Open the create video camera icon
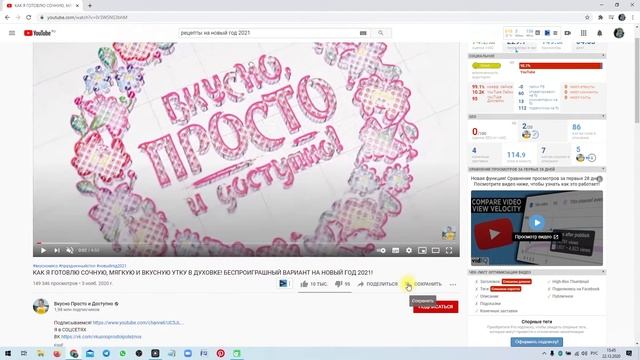 pos(568,33)
